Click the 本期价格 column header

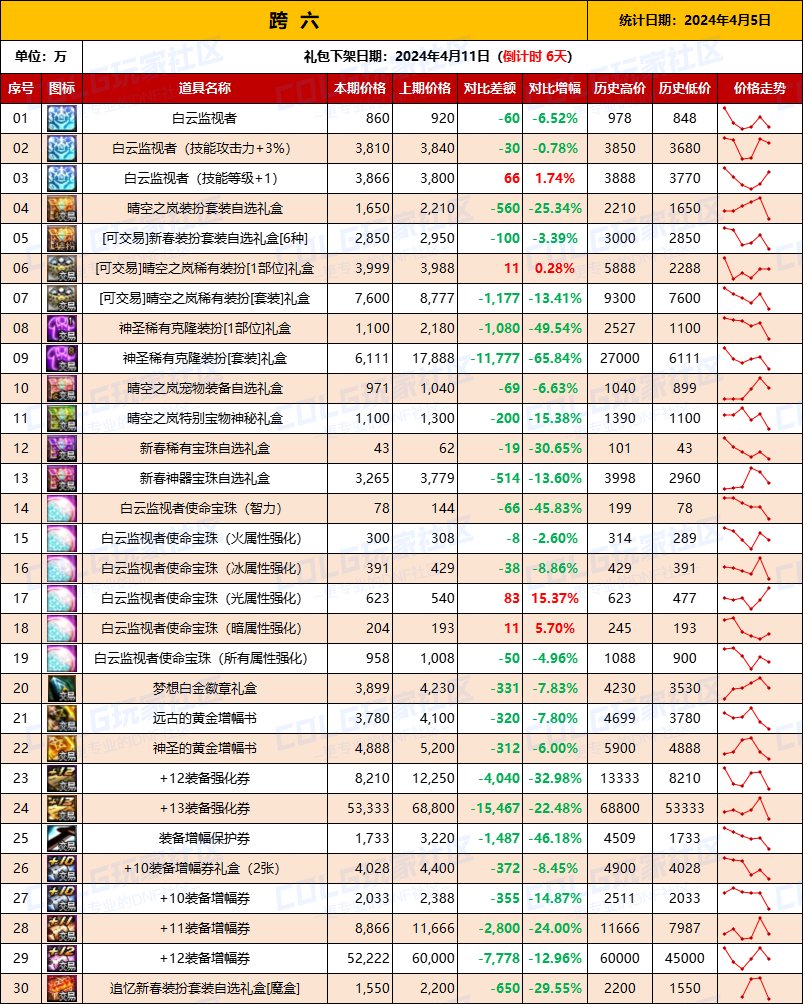click(x=360, y=88)
